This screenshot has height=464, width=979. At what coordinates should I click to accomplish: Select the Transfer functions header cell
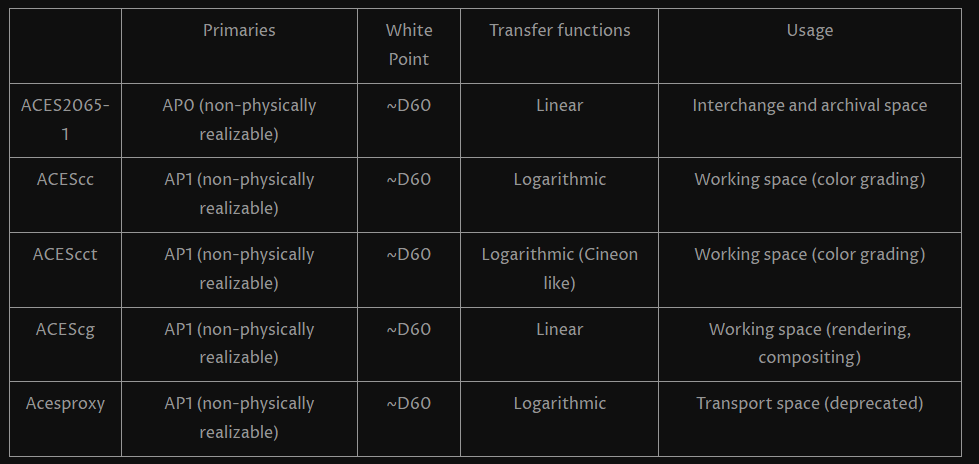[559, 30]
